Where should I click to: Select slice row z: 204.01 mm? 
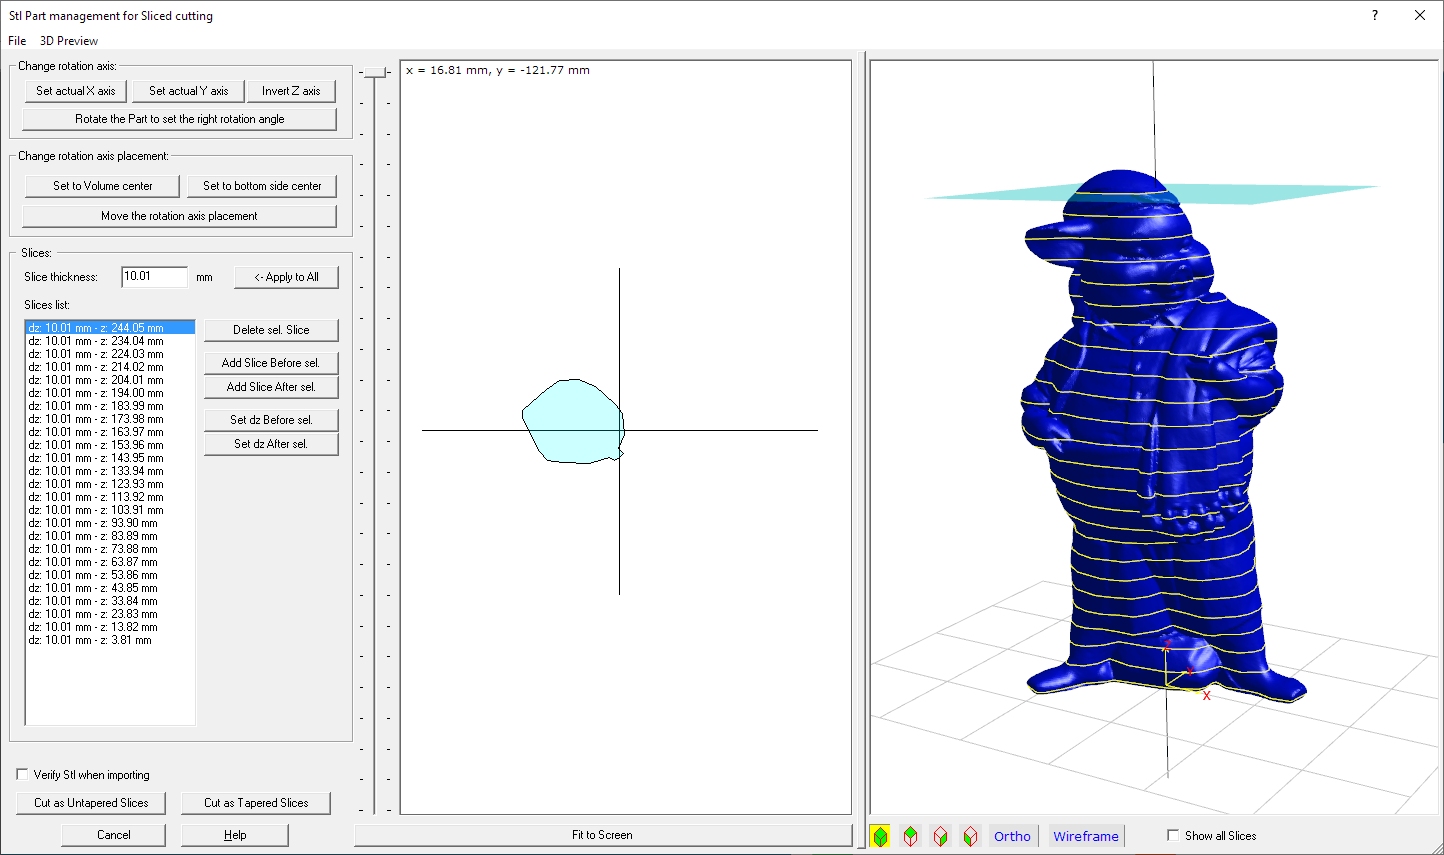point(110,380)
